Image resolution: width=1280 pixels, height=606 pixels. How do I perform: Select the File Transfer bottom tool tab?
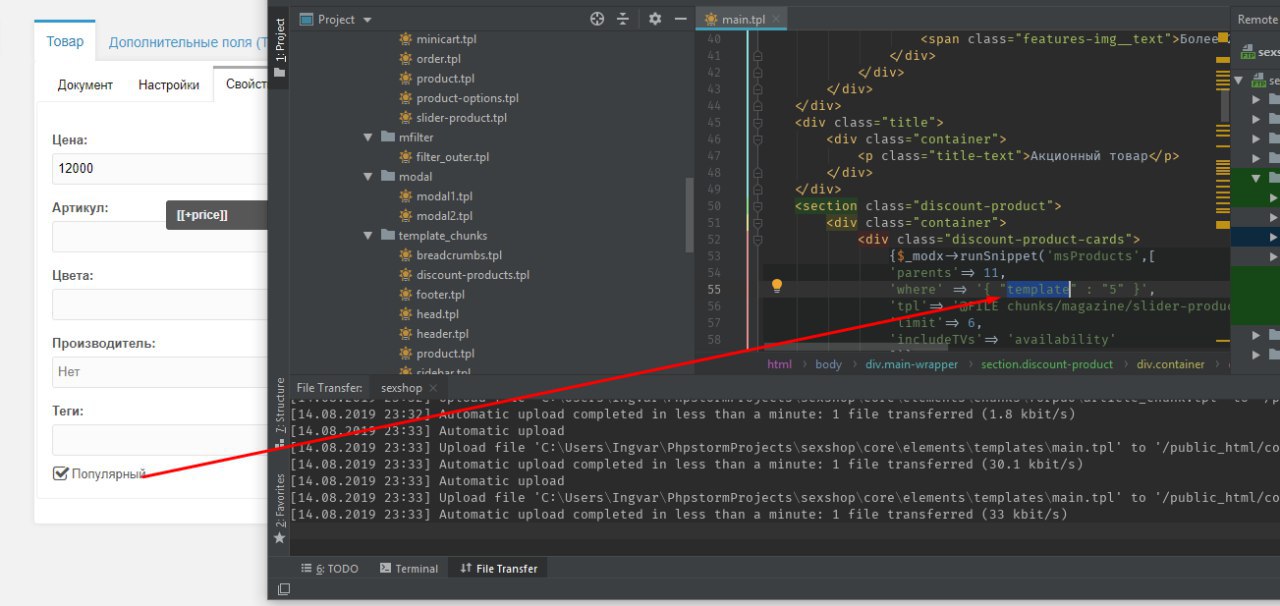click(x=498, y=568)
